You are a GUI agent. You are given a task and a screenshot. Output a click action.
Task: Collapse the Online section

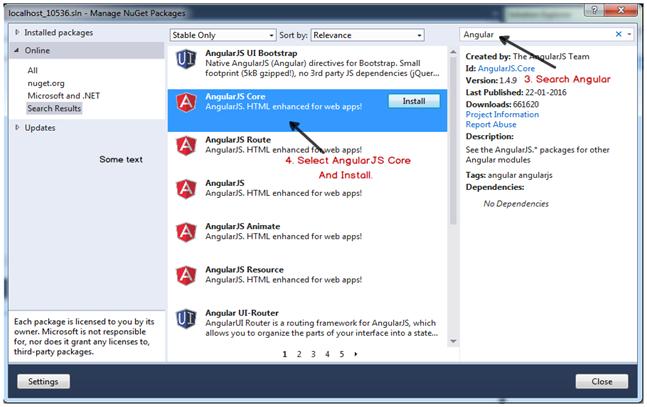17,50
